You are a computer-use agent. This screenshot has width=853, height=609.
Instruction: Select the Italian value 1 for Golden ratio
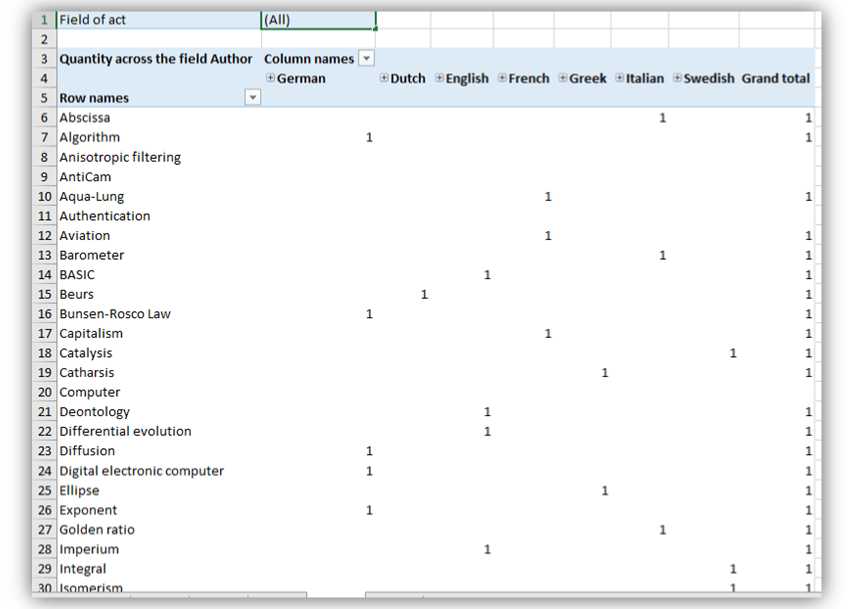[x=662, y=530]
